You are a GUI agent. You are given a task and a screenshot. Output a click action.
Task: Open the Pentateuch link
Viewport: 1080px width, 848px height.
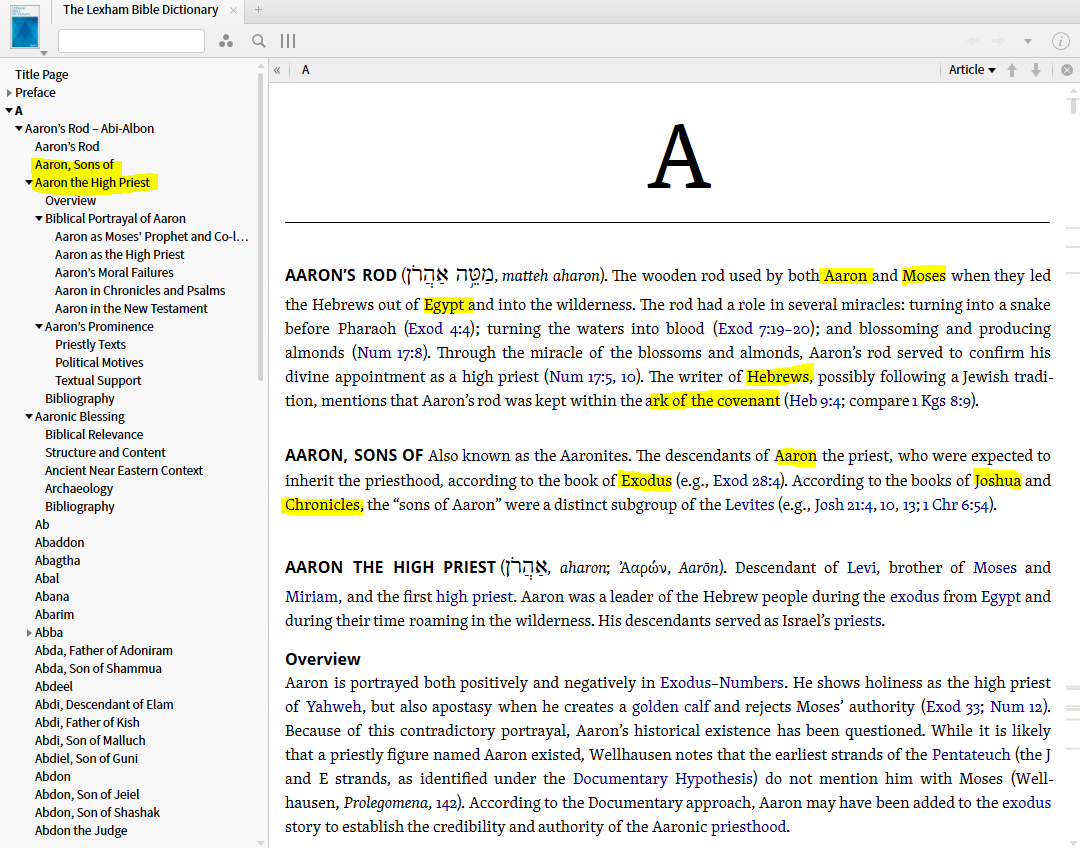click(x=970, y=755)
